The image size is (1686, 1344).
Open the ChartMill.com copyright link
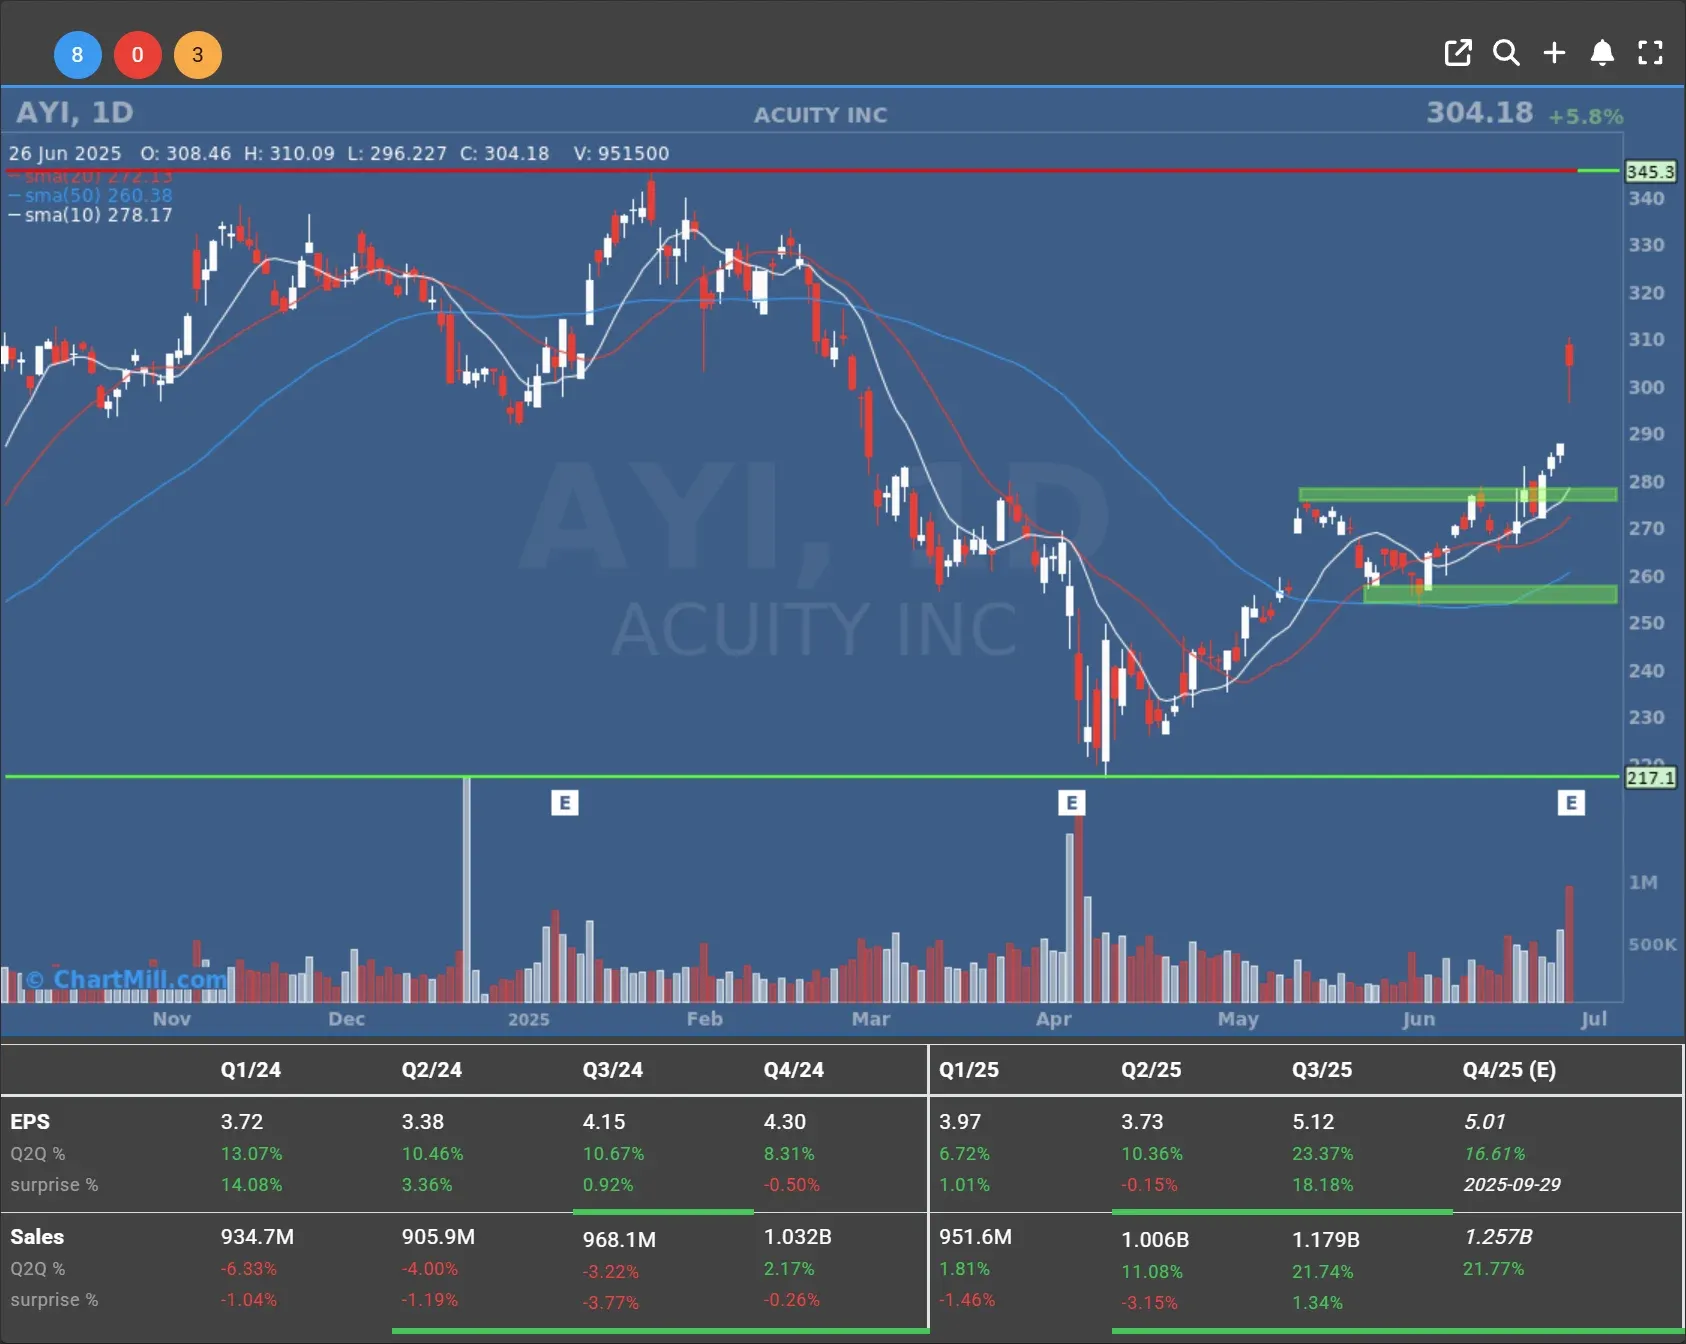click(x=126, y=979)
